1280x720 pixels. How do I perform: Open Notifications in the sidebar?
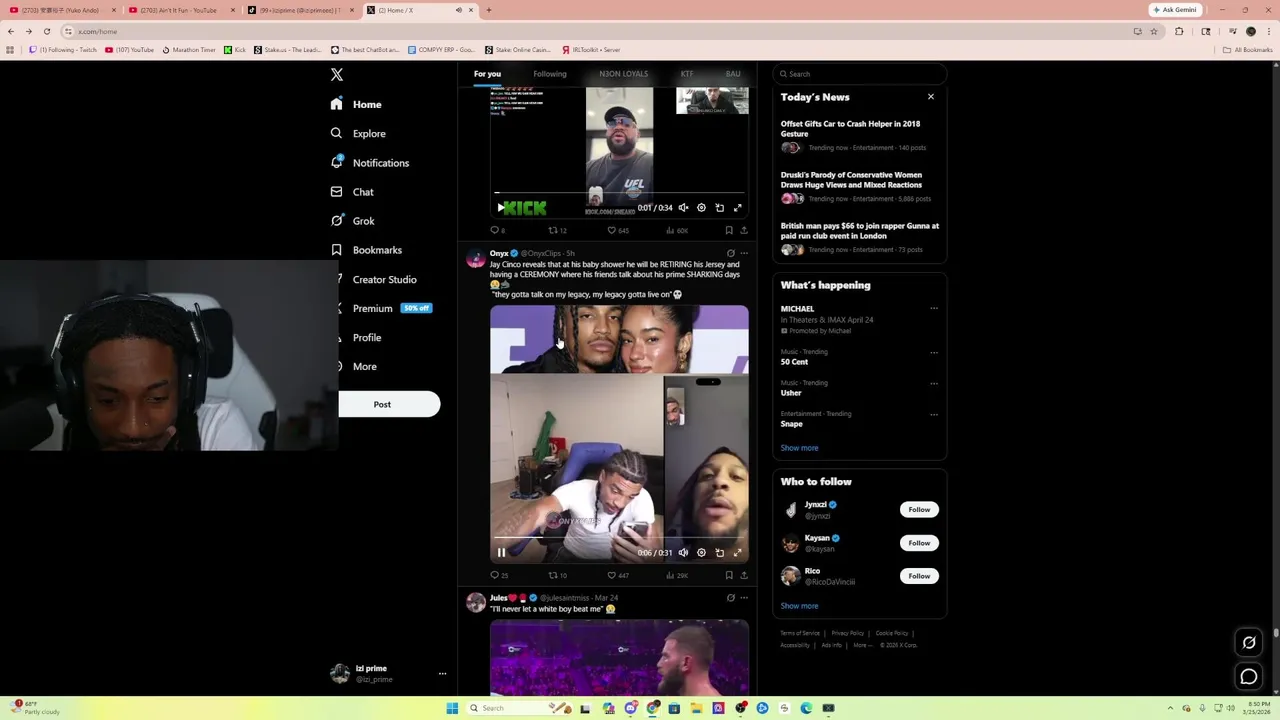(370, 163)
